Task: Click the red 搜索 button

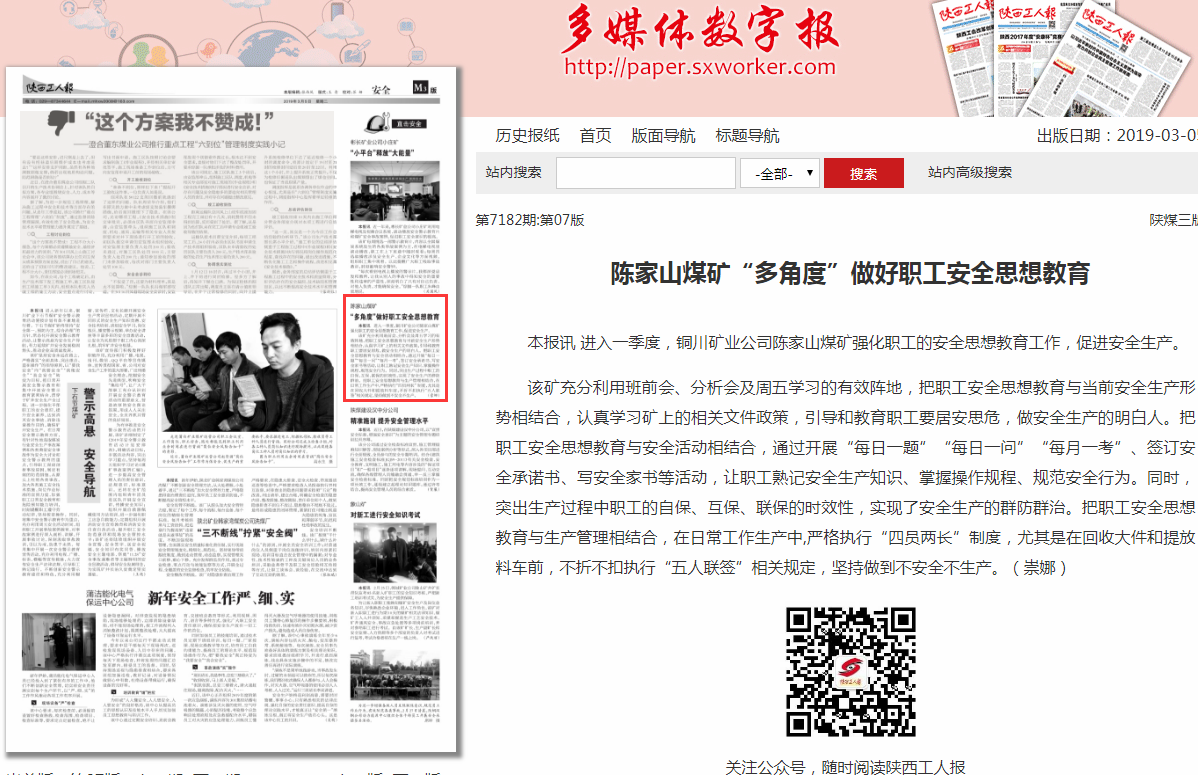Action: tap(863, 174)
